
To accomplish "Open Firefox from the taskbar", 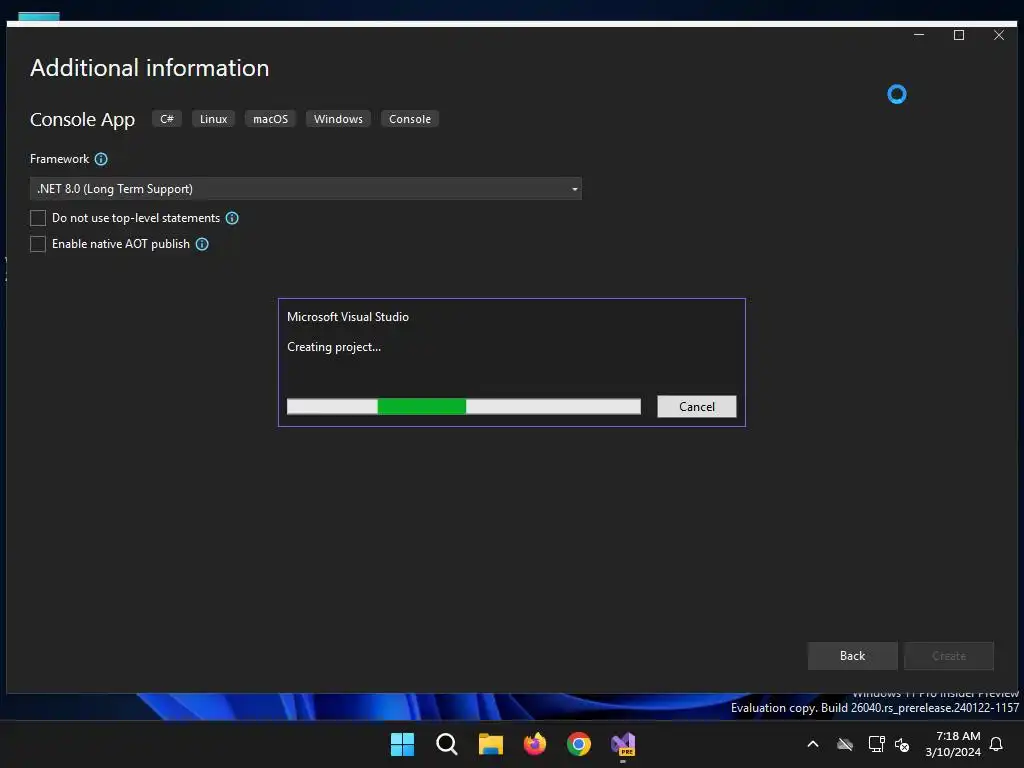I will click(535, 744).
